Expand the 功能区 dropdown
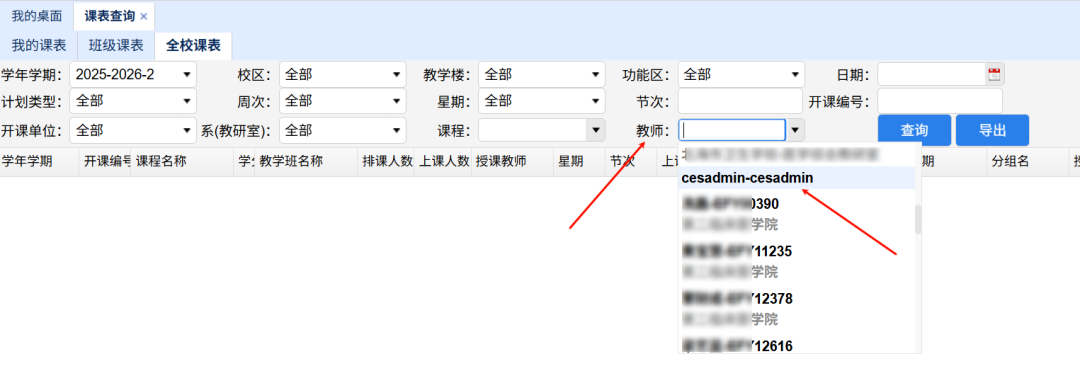1080x383 pixels. [741, 74]
